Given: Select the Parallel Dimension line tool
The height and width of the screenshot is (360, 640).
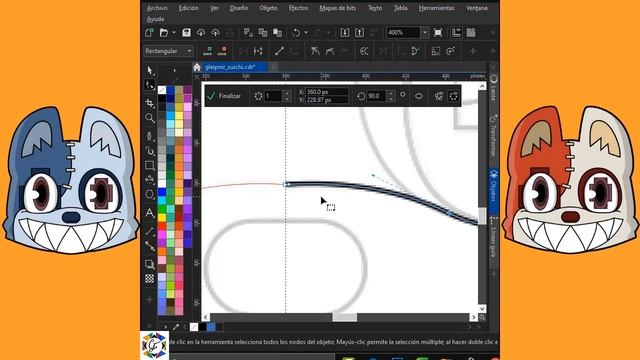Looking at the screenshot, I should click(x=150, y=231).
